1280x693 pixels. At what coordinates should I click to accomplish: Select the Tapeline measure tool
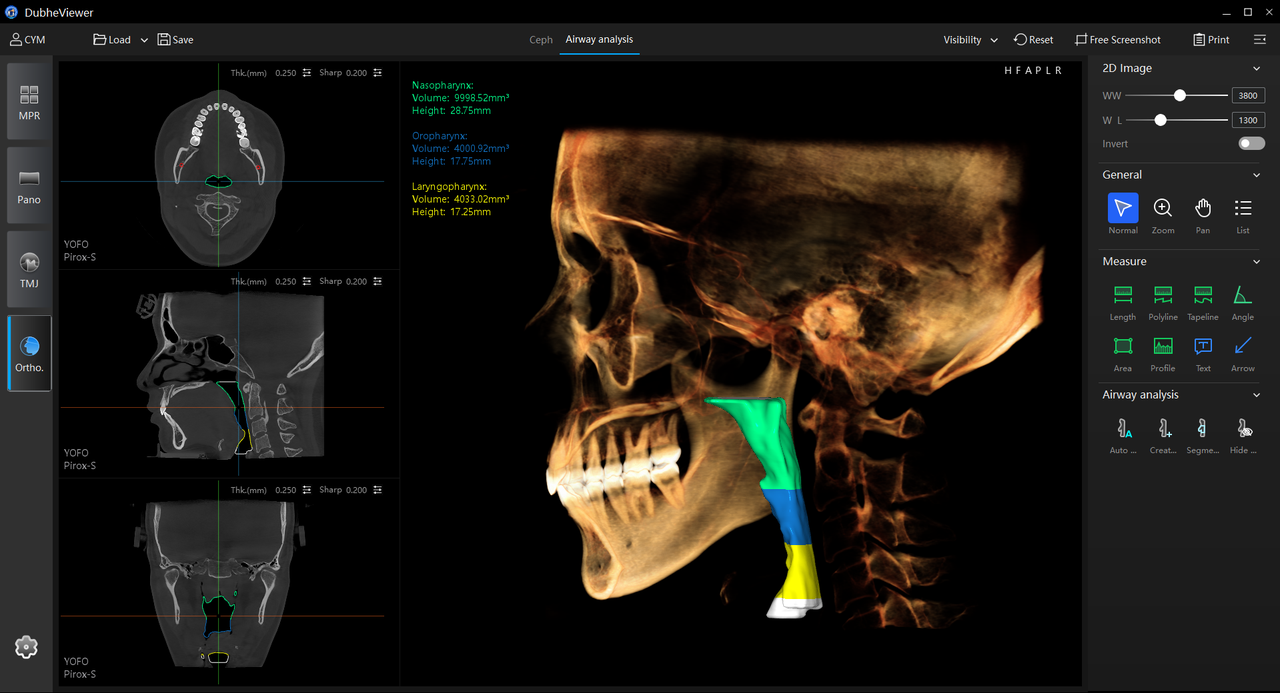click(x=1203, y=301)
